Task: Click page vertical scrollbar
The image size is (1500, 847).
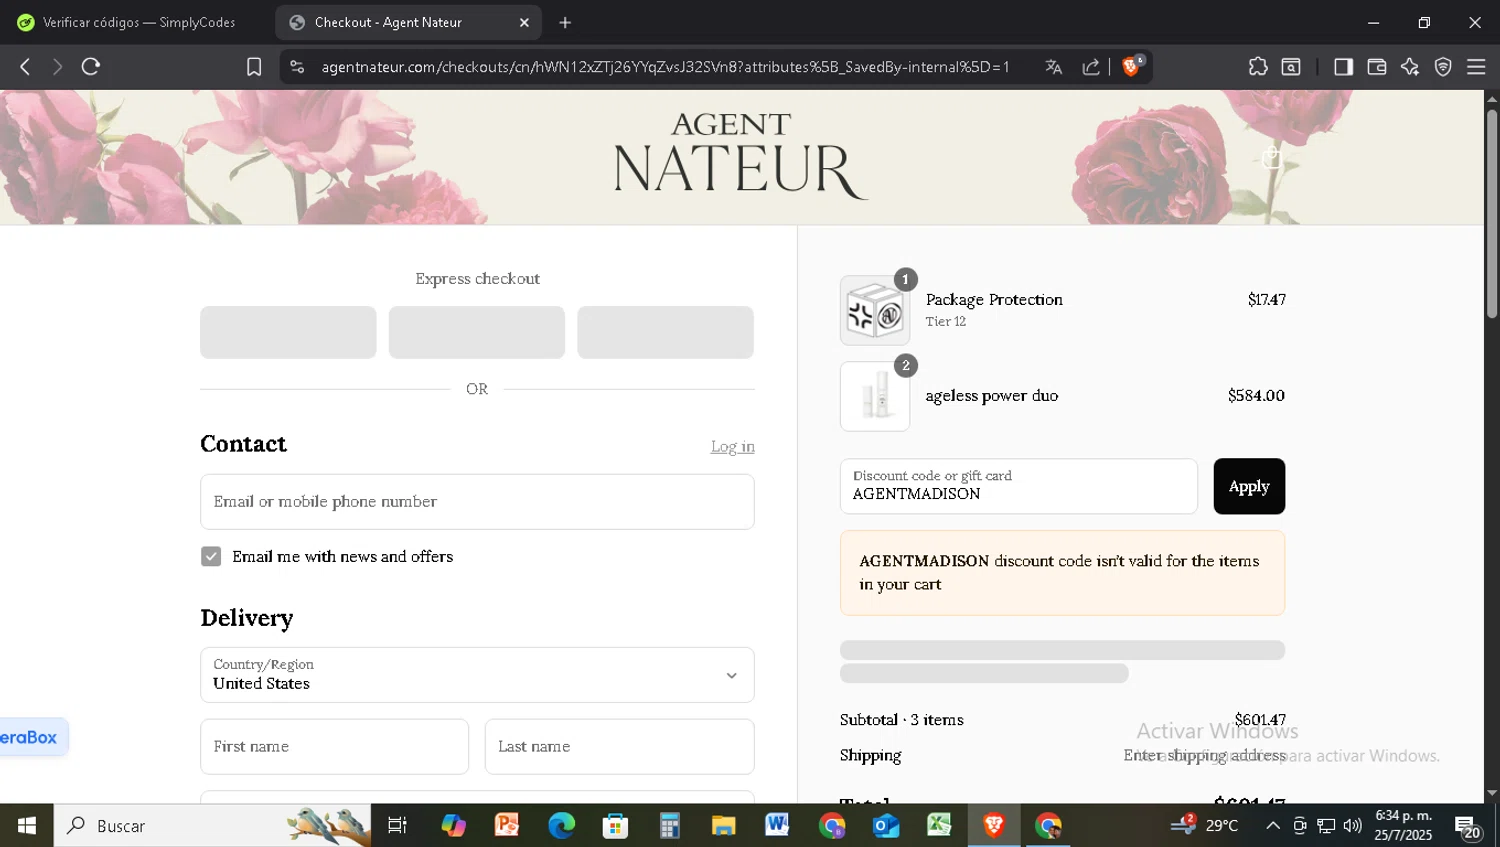Action: click(1492, 215)
